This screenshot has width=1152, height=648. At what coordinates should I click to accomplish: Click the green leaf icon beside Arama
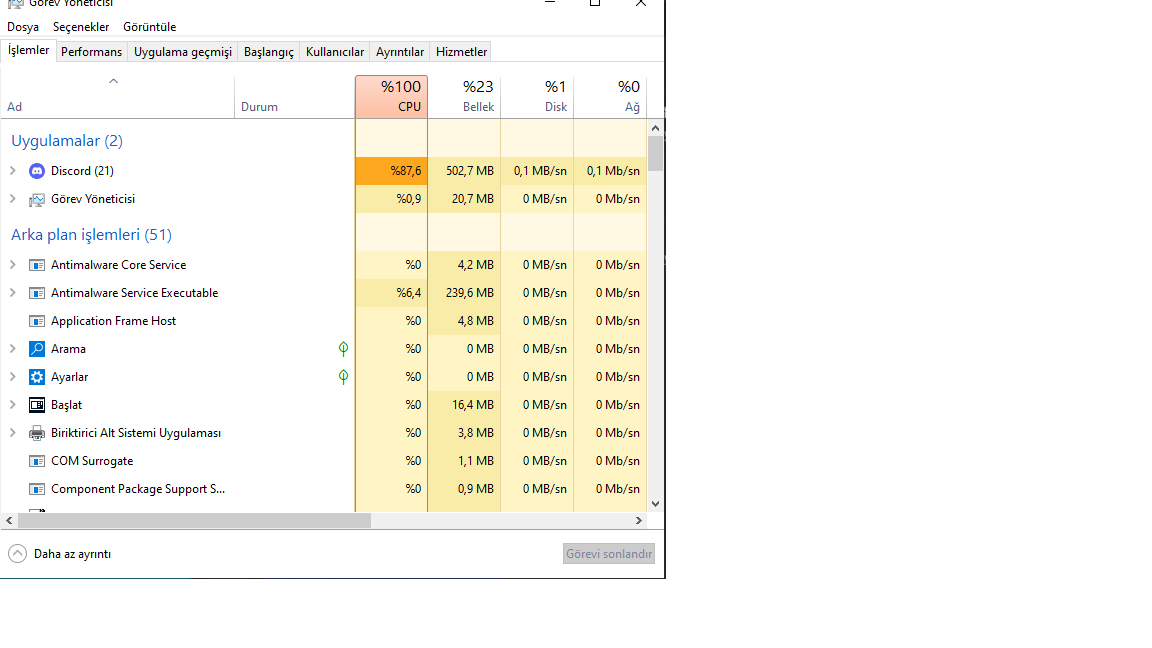click(x=343, y=349)
